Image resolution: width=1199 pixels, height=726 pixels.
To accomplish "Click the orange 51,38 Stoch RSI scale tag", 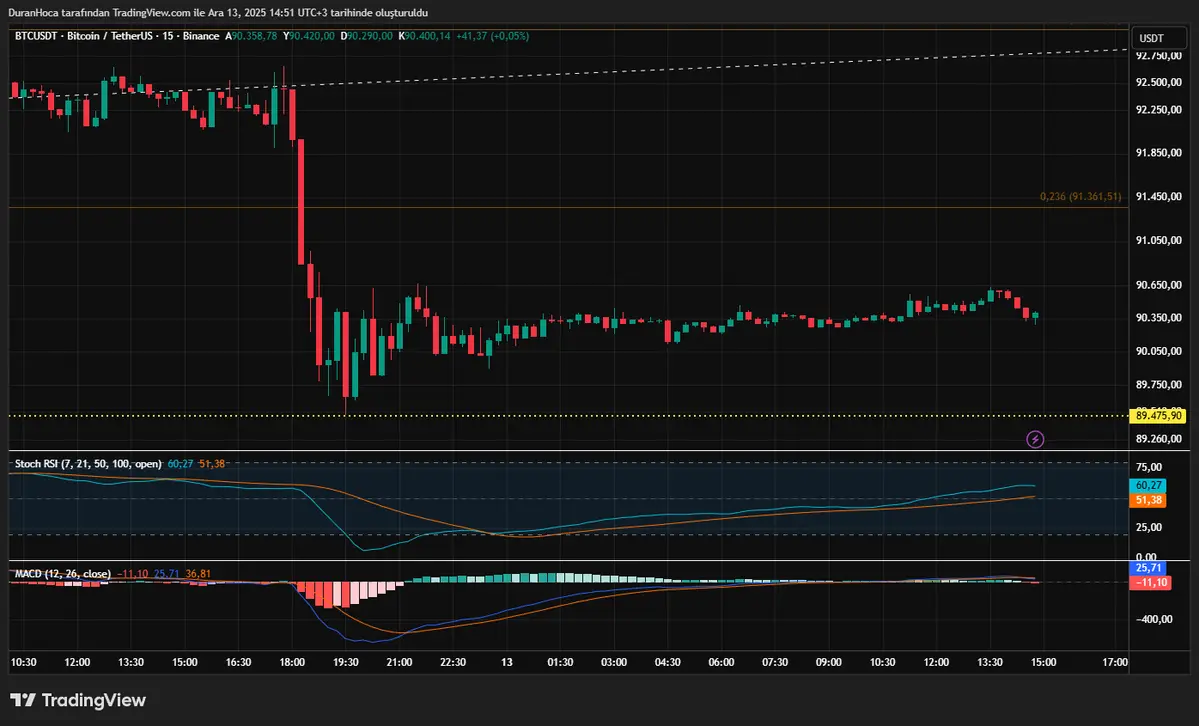I will pos(1148,500).
